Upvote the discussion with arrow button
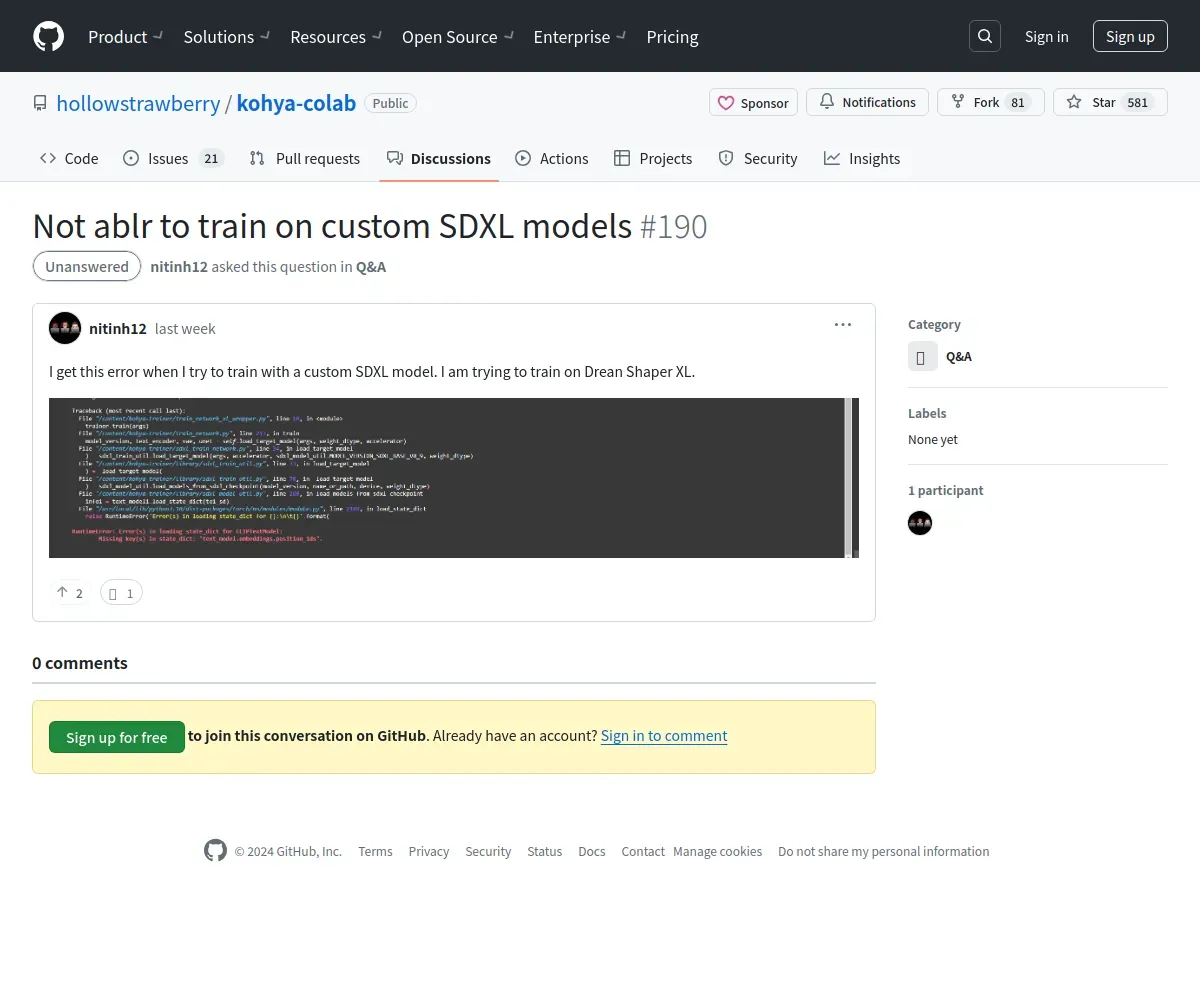 point(70,593)
